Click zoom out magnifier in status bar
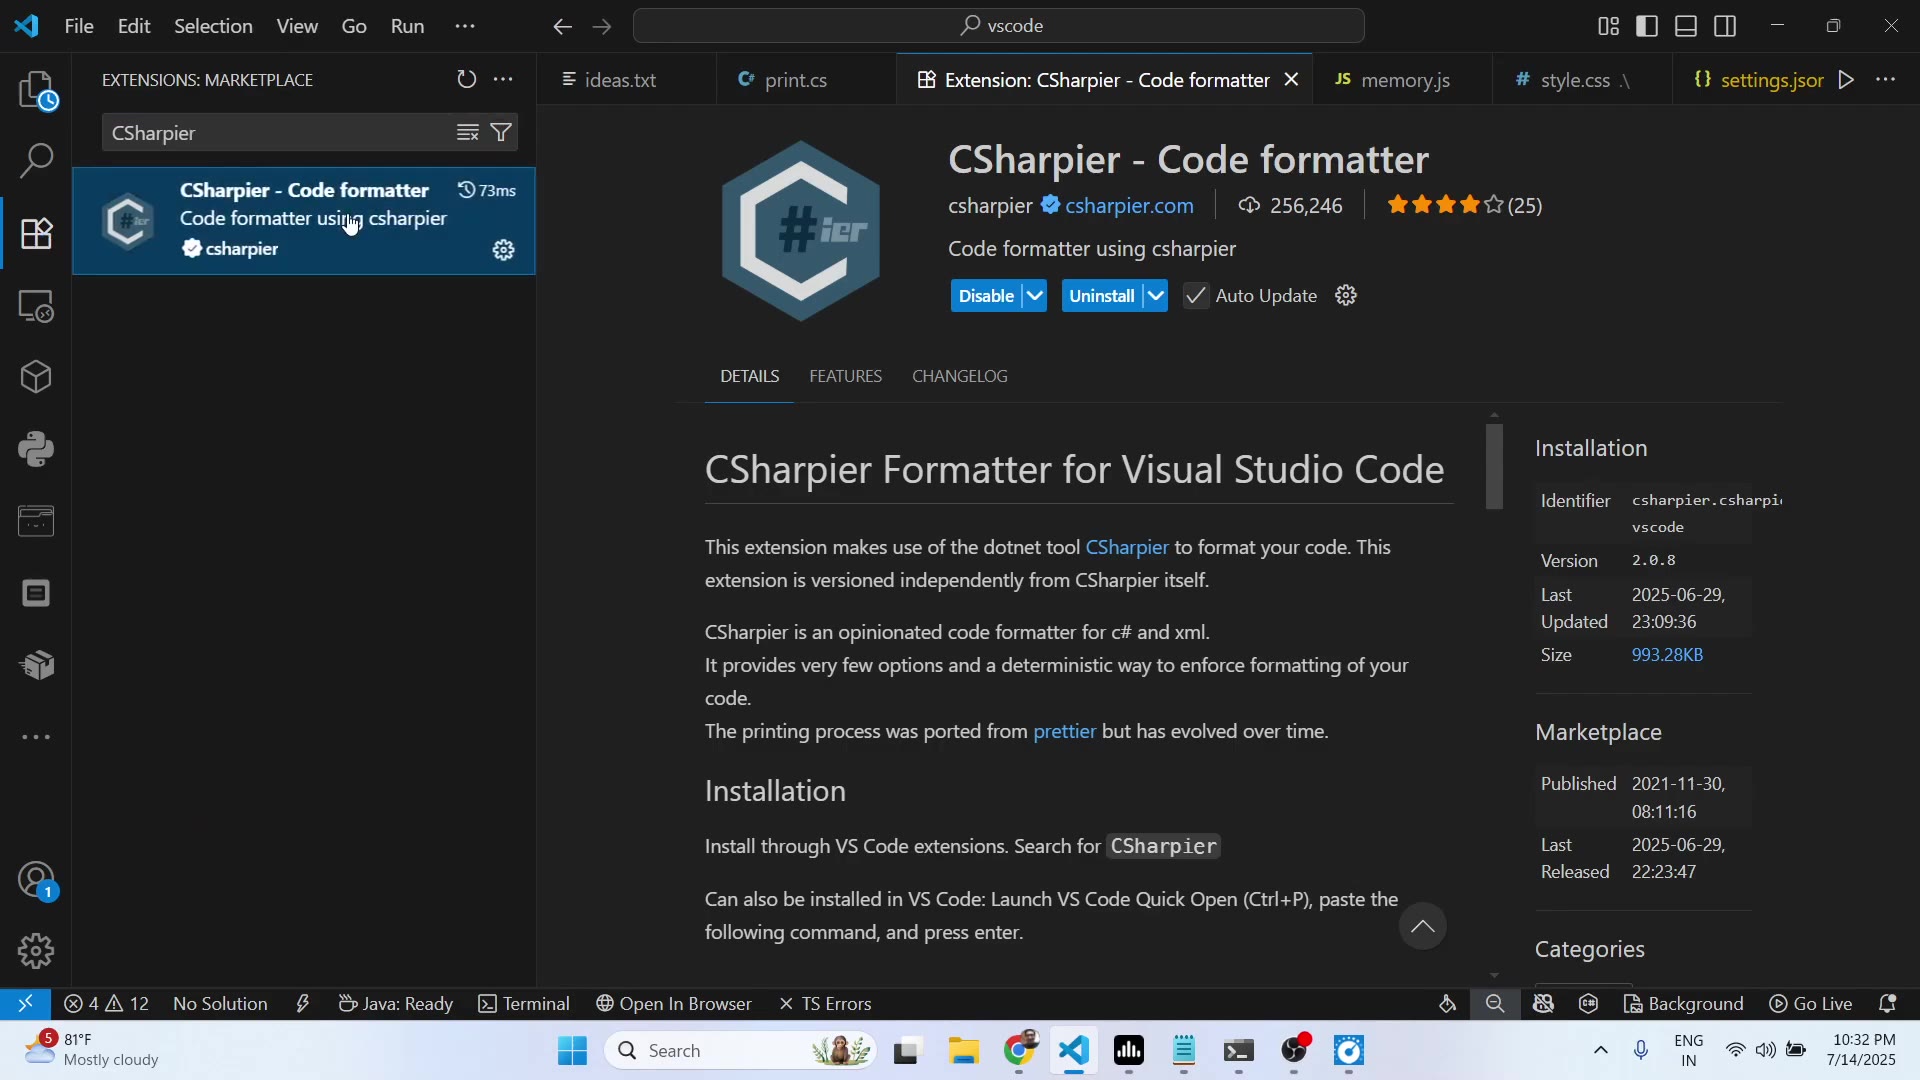Screen dimensions: 1920x1080 coord(1495,1005)
